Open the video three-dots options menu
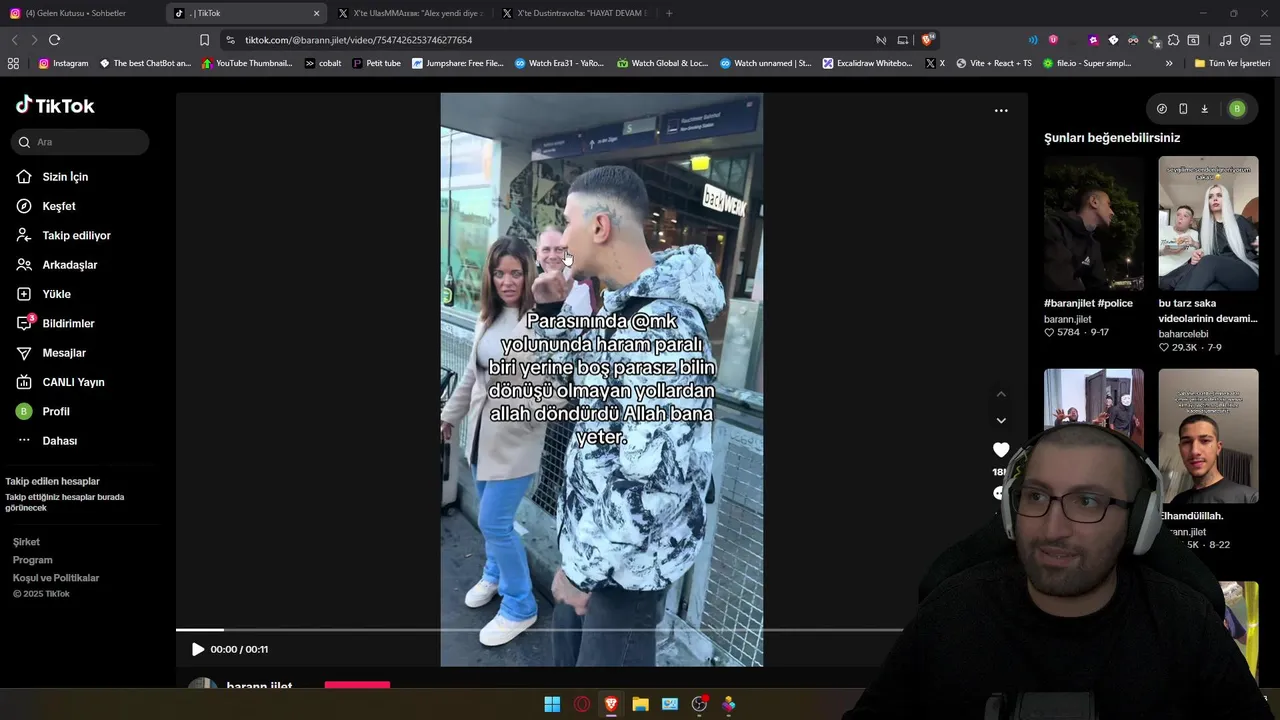Image resolution: width=1280 pixels, height=720 pixels. (x=1001, y=111)
